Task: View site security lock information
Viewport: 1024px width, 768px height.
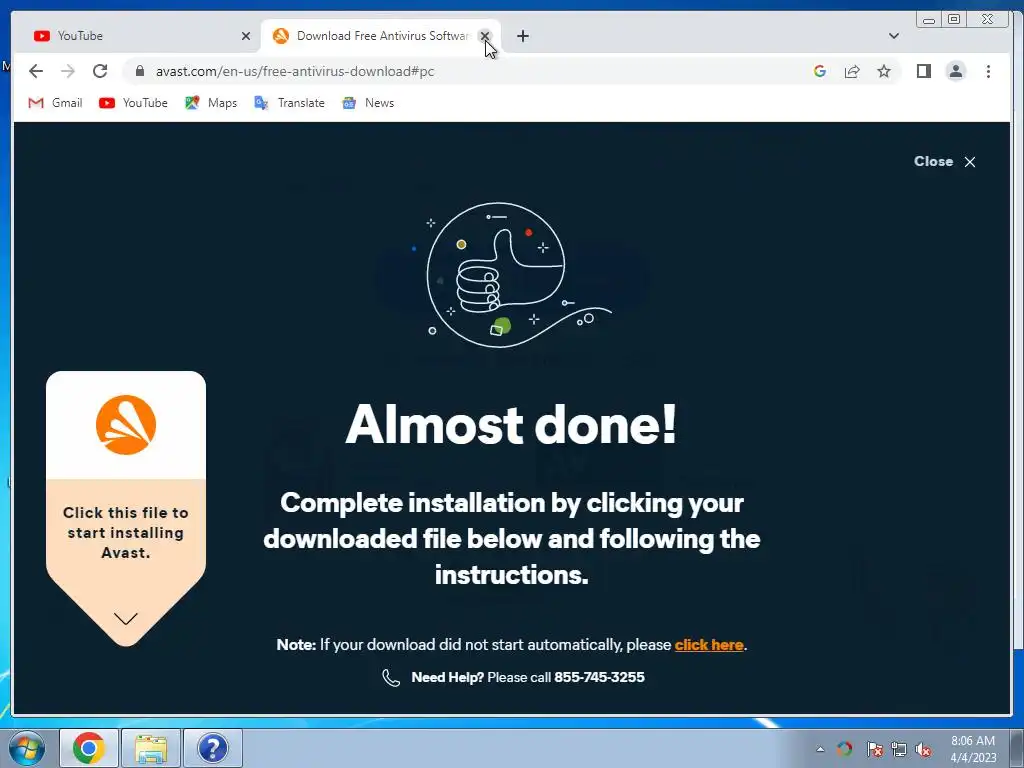Action: pyautogui.click(x=140, y=71)
